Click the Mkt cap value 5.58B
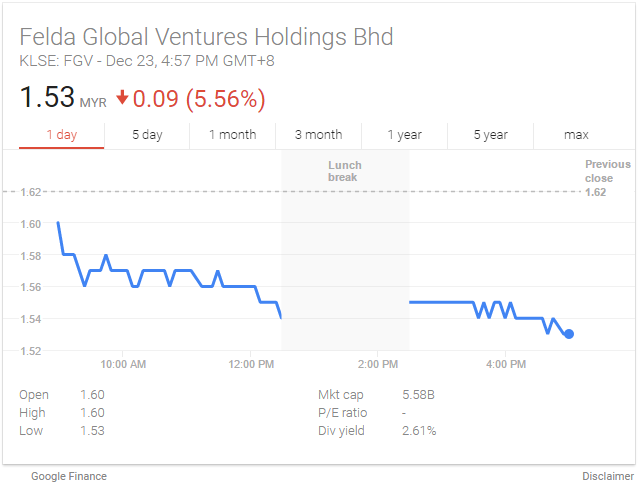This screenshot has width=638, height=486. (x=418, y=395)
